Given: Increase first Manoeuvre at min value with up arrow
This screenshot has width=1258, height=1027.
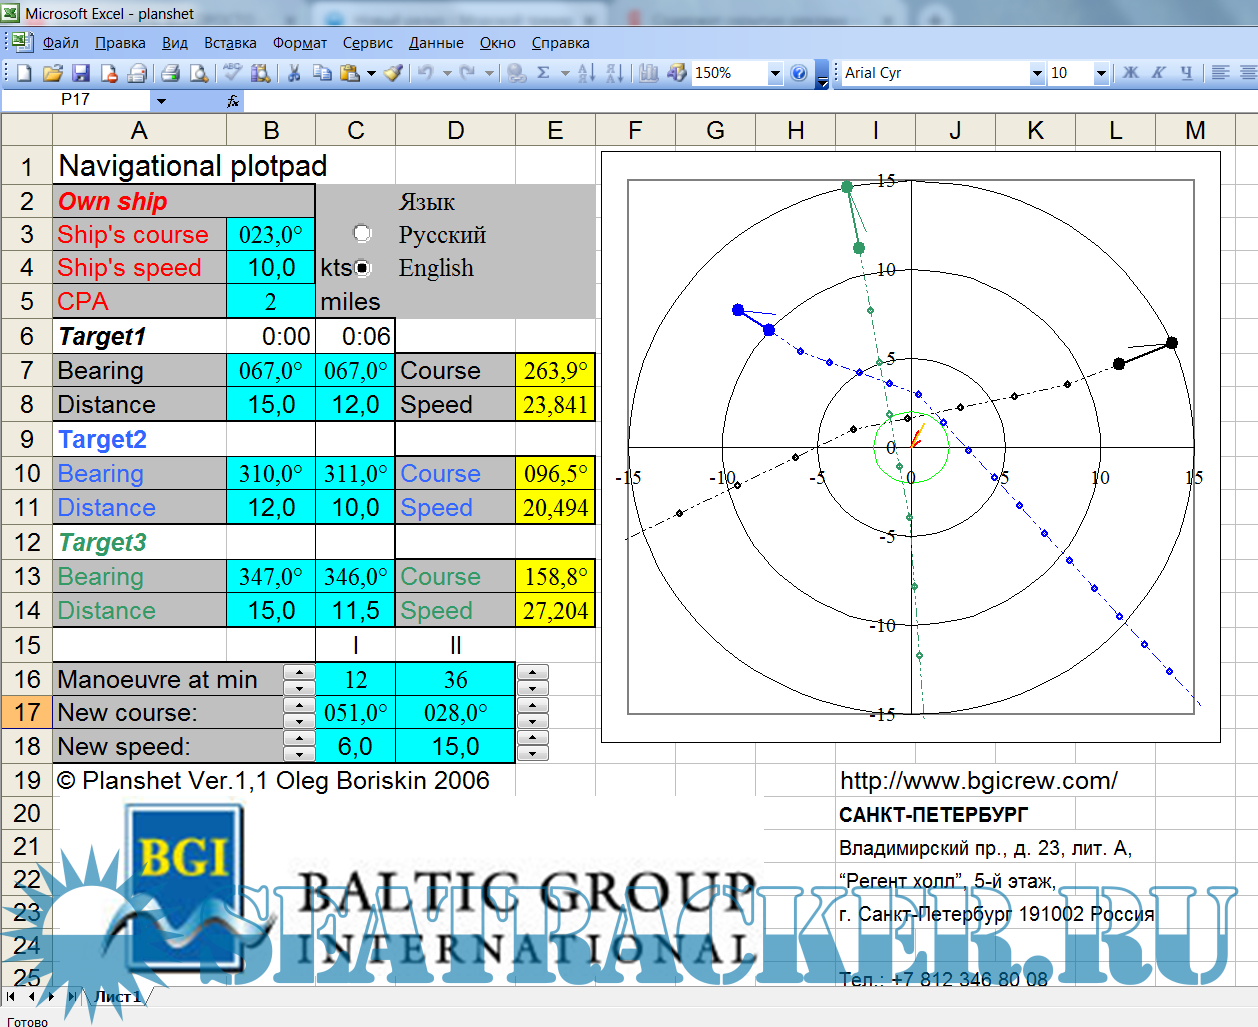Looking at the screenshot, I should tap(299, 672).
